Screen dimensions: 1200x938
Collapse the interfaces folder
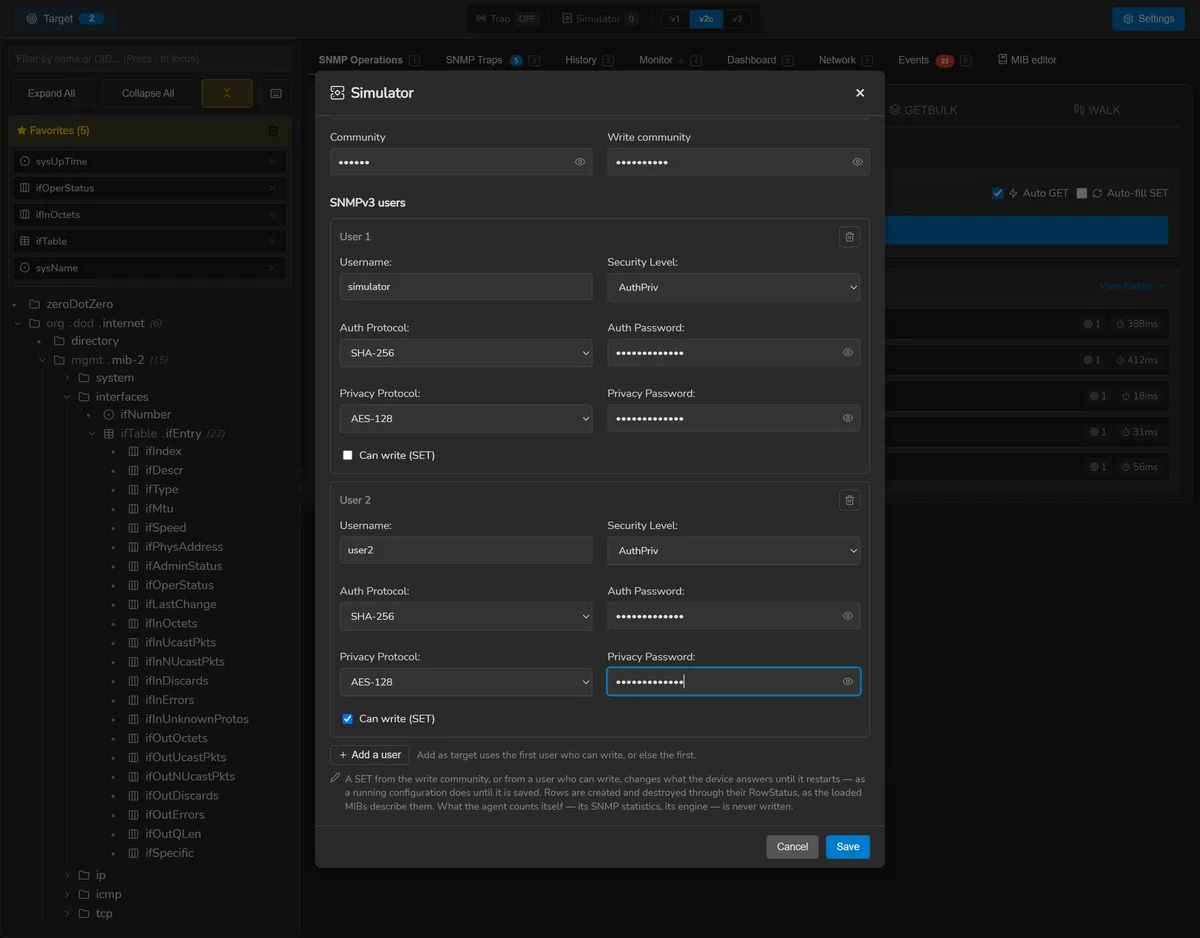pos(68,397)
